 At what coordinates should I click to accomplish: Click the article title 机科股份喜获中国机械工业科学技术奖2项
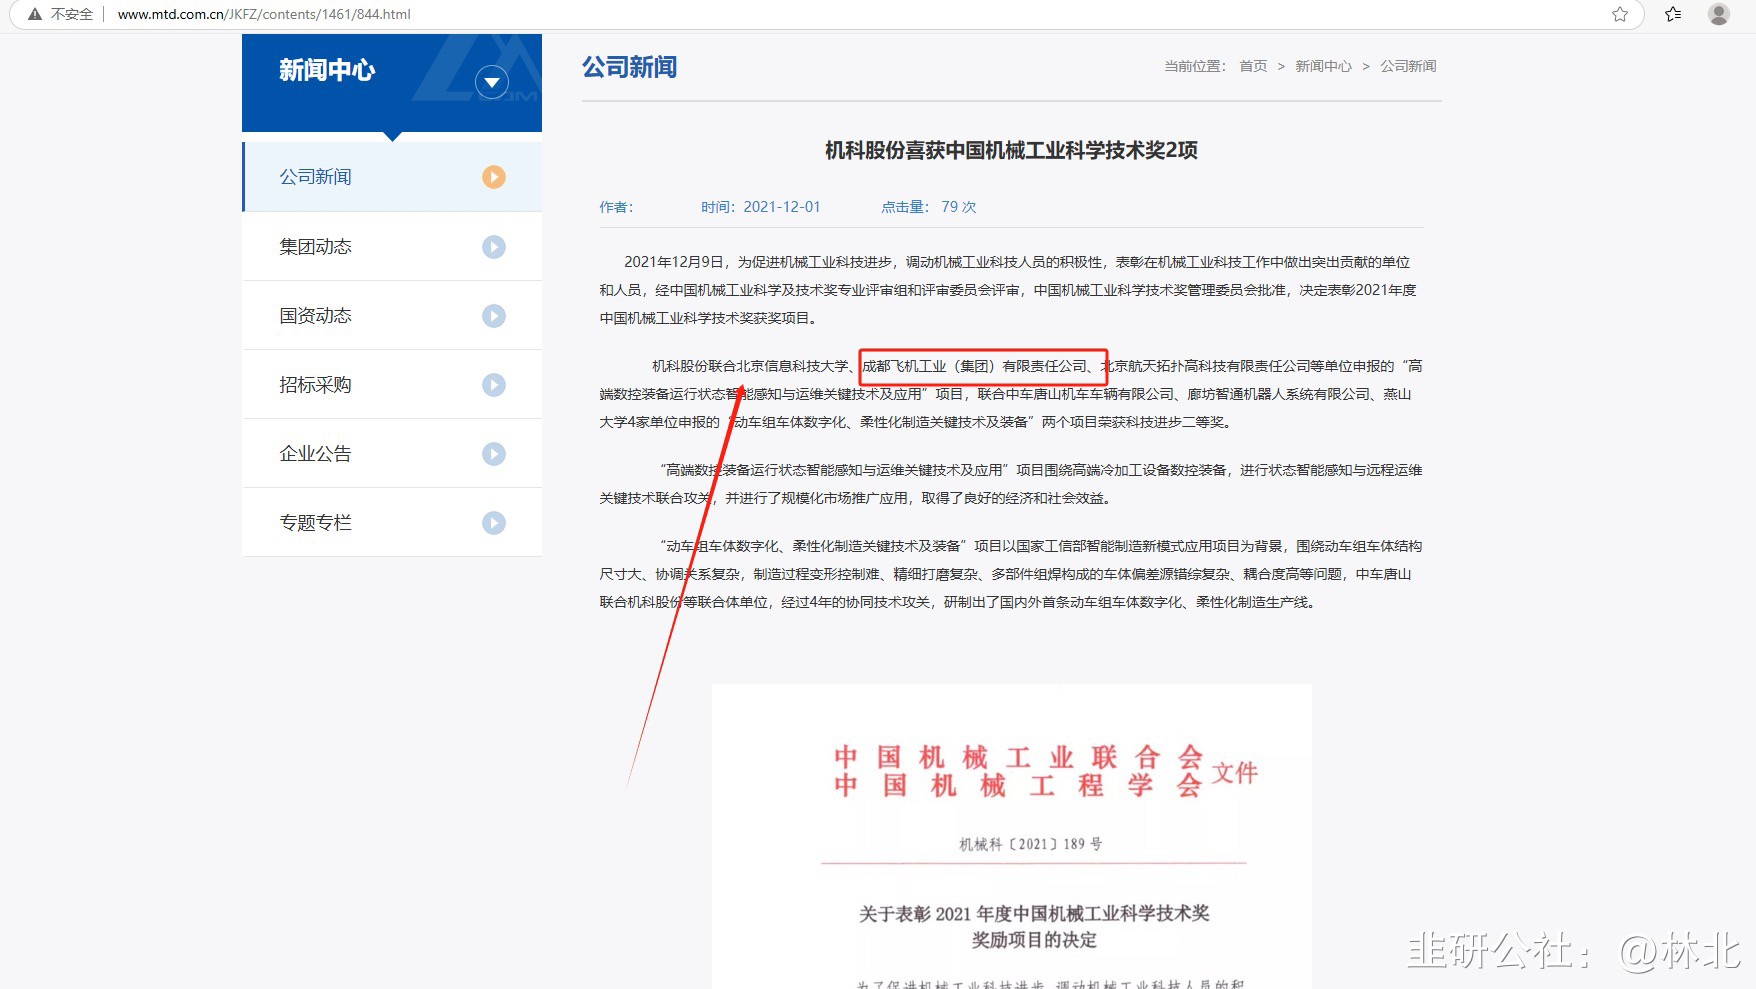point(1011,151)
